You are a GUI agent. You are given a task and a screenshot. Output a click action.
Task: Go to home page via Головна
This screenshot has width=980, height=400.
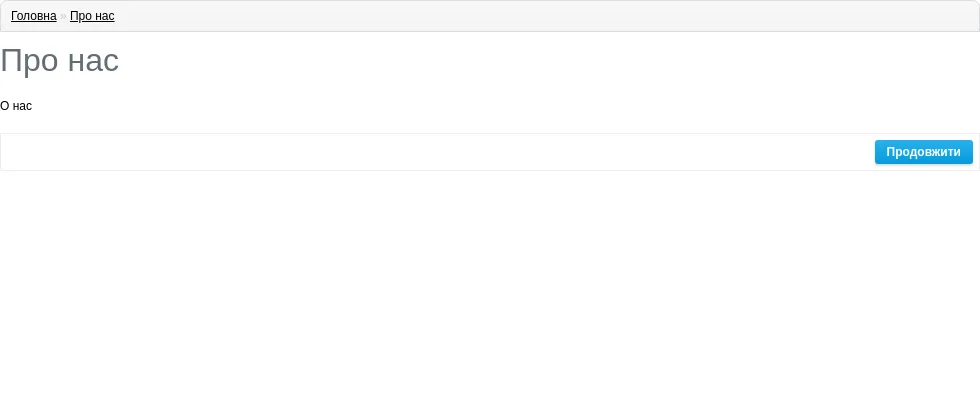tap(34, 16)
